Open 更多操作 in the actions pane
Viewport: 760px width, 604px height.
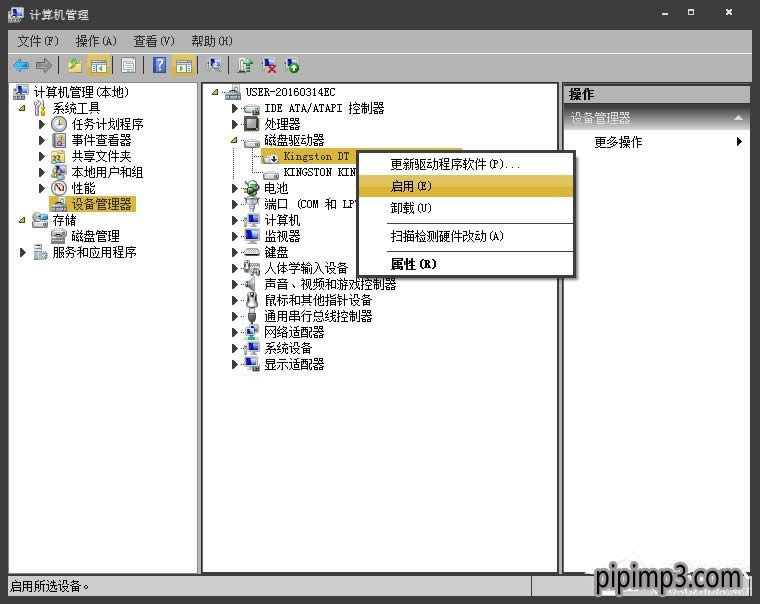tap(618, 142)
